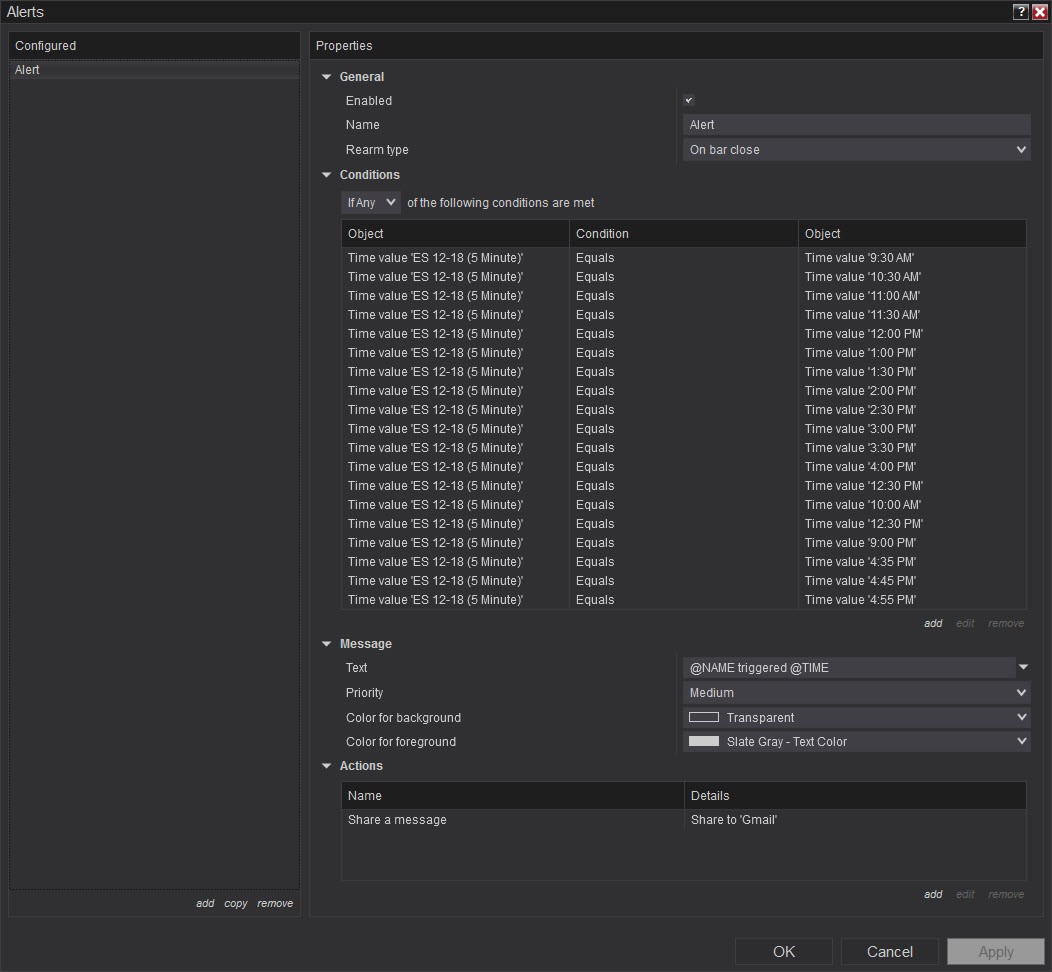Click the alert Name input field

point(856,125)
